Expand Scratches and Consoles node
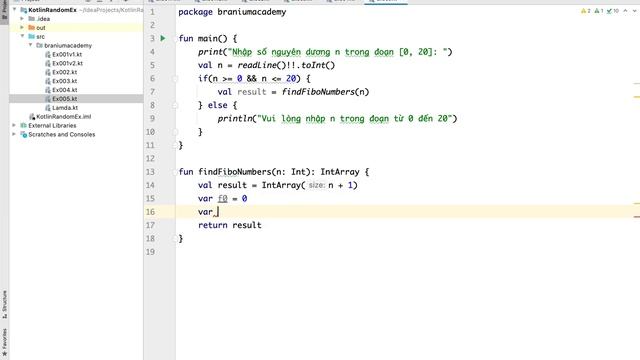The image size is (640, 360). click(14, 134)
